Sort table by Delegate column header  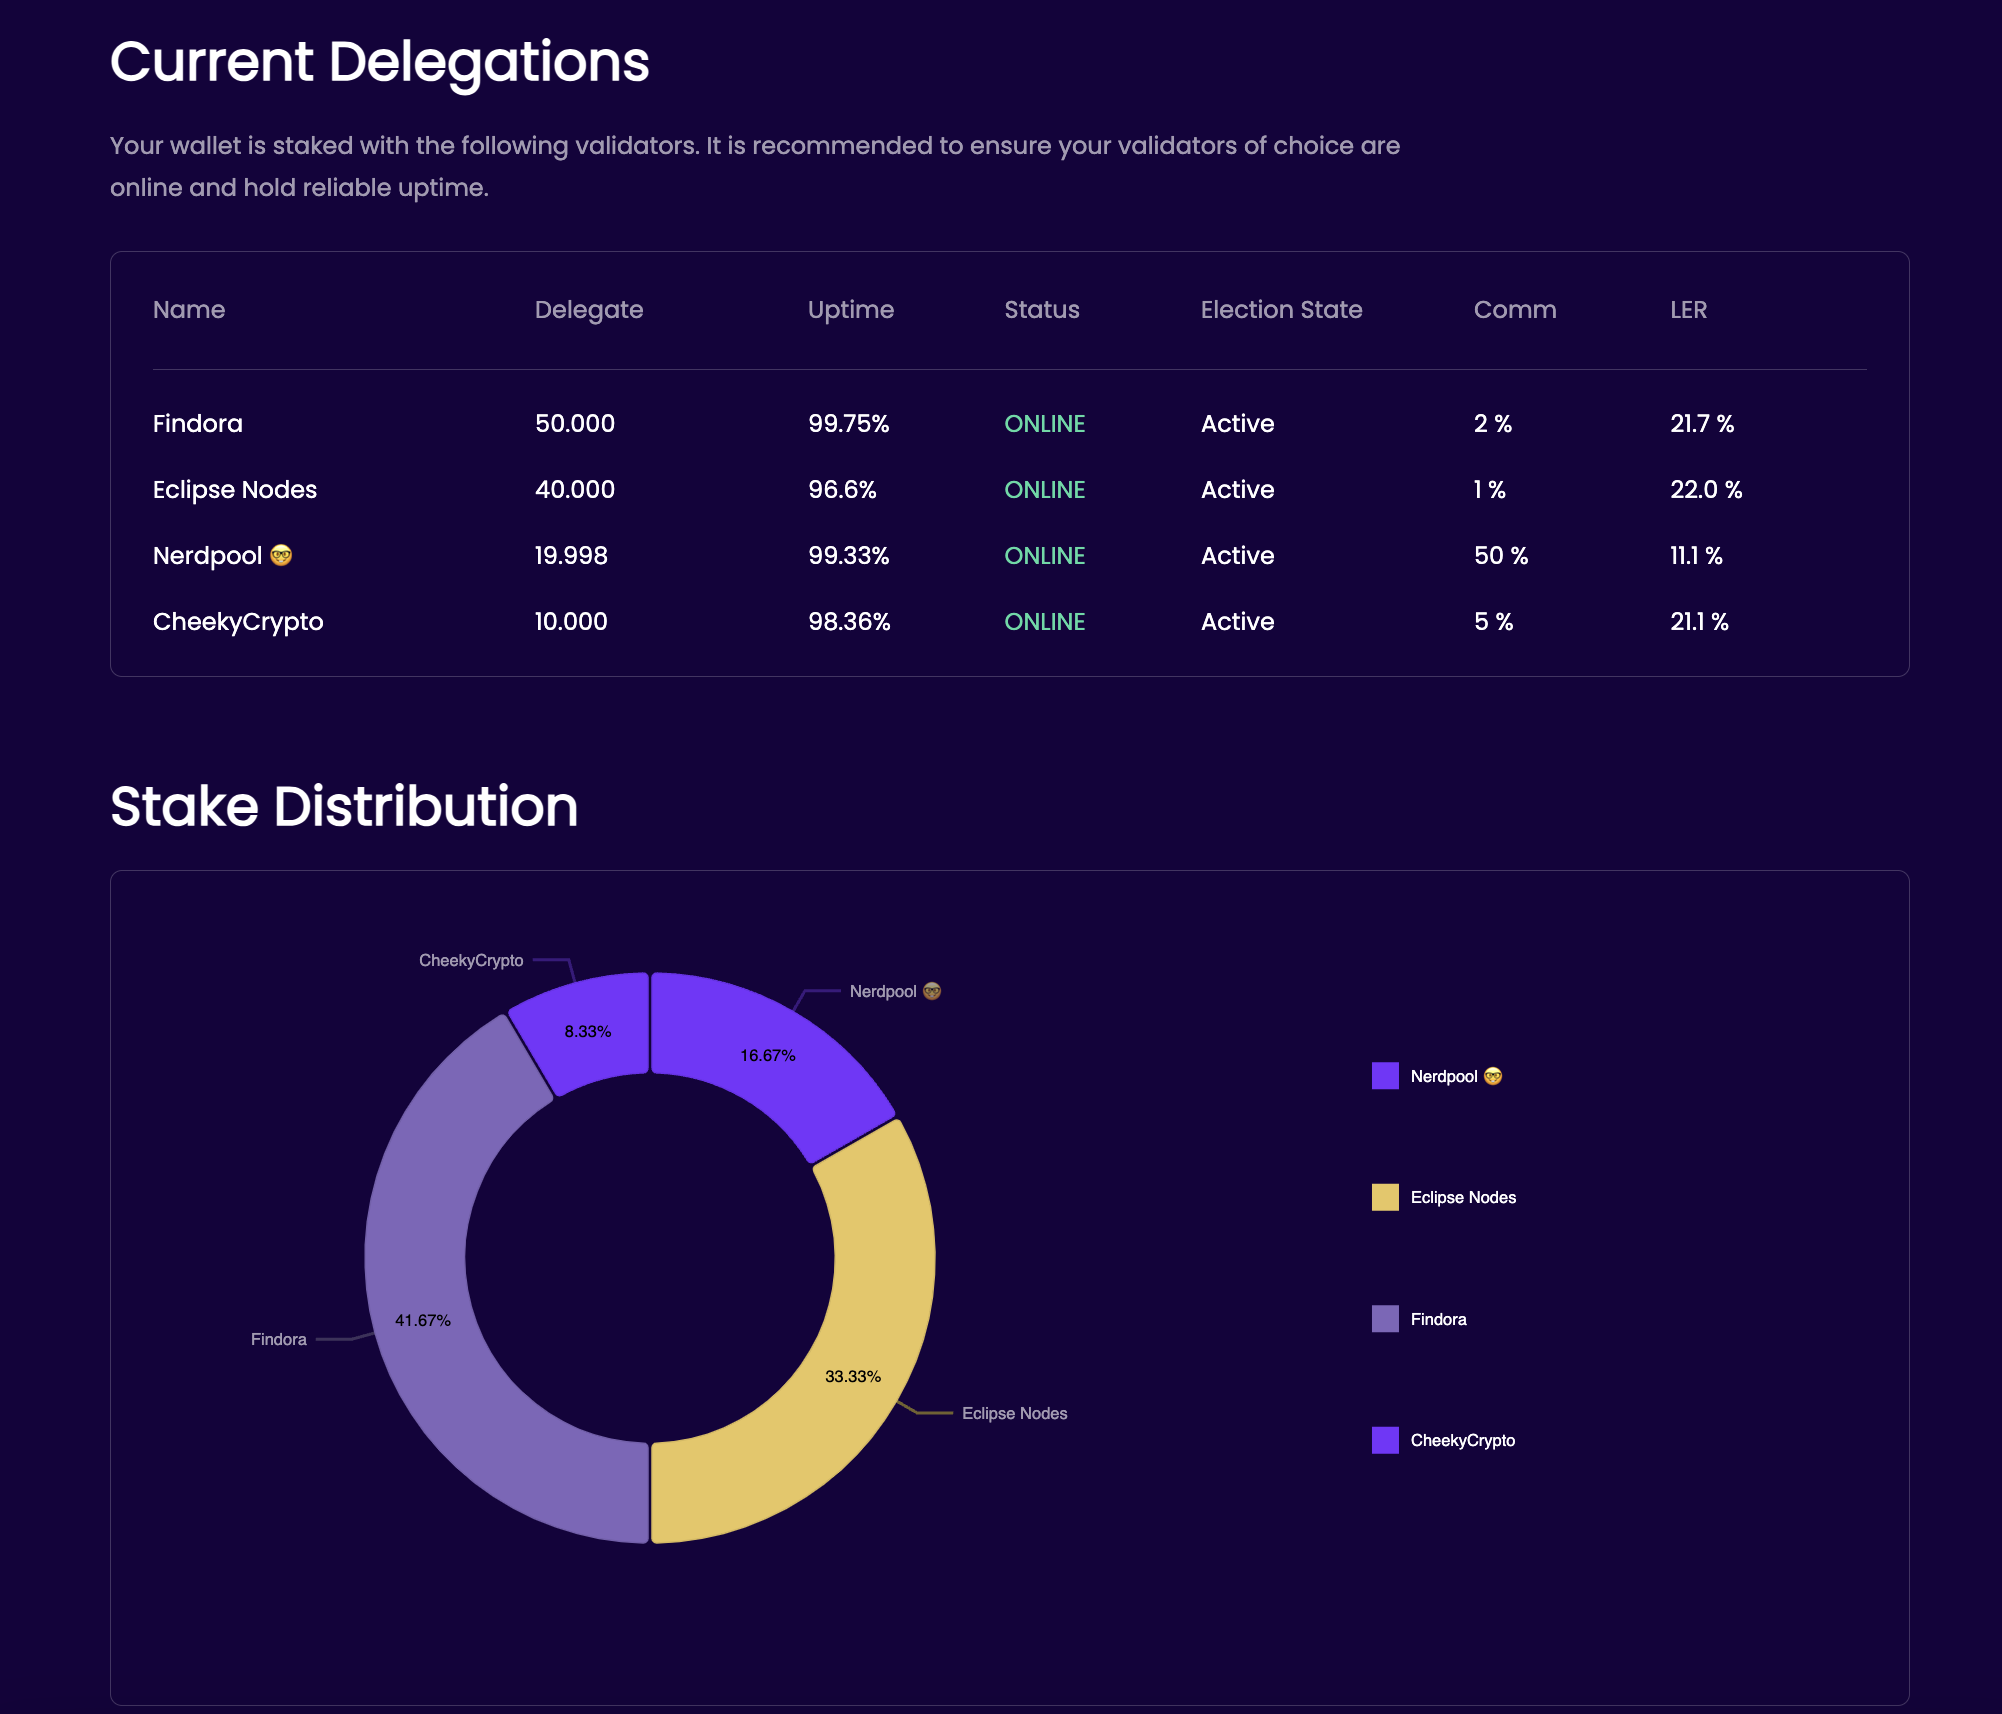click(x=588, y=310)
